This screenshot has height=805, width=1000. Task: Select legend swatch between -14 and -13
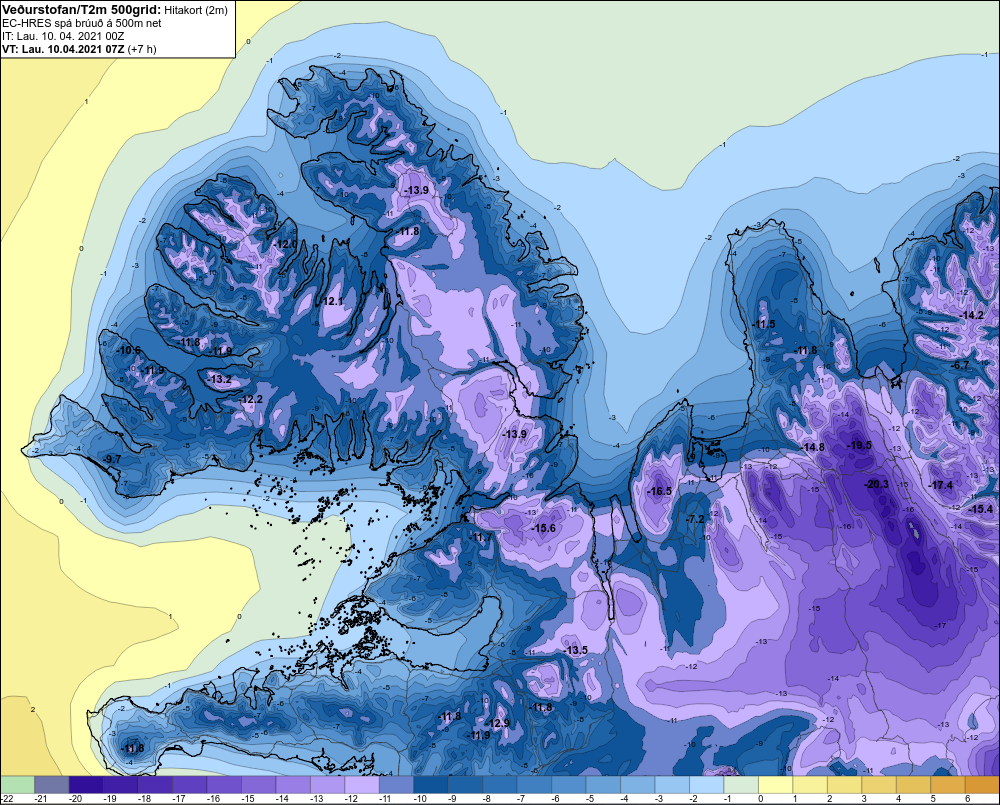(x=293, y=785)
